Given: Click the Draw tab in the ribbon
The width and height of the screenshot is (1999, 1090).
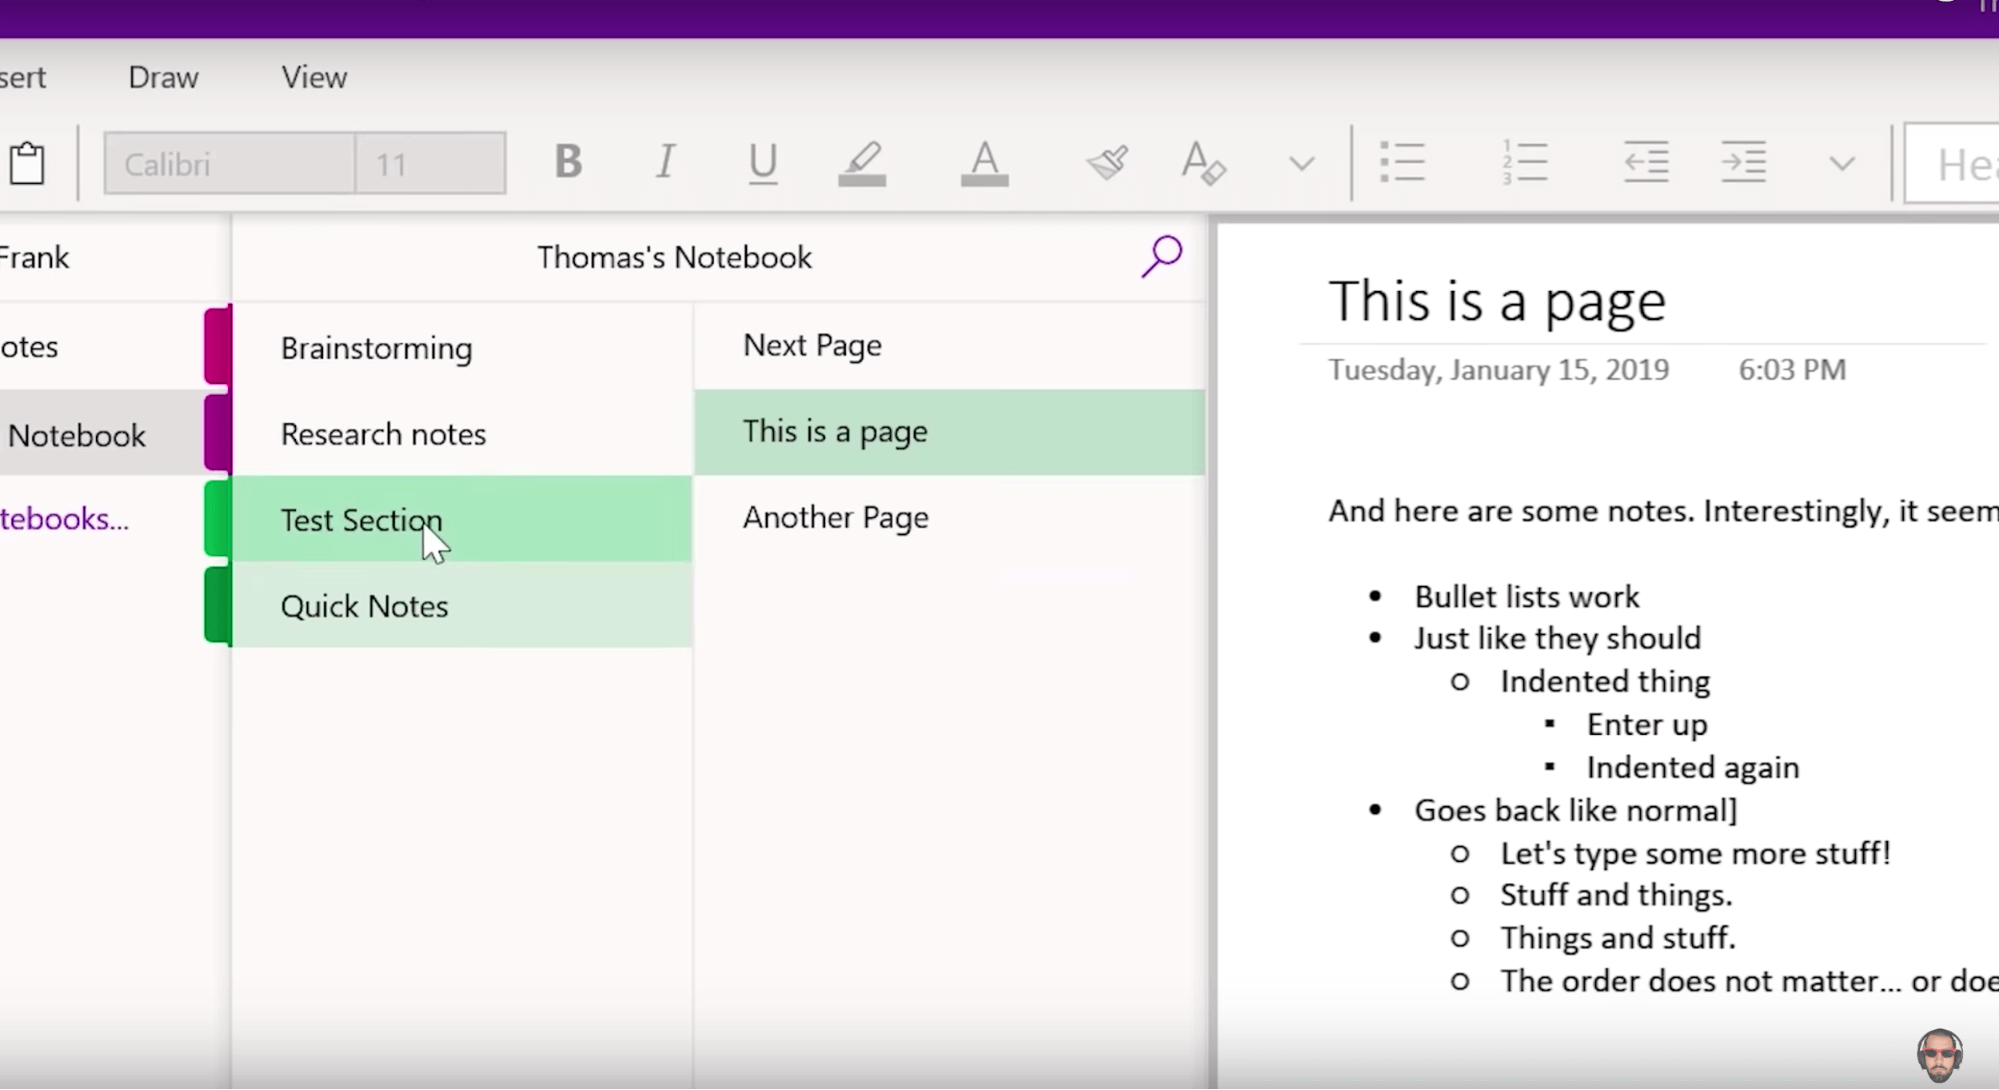Looking at the screenshot, I should pos(162,77).
